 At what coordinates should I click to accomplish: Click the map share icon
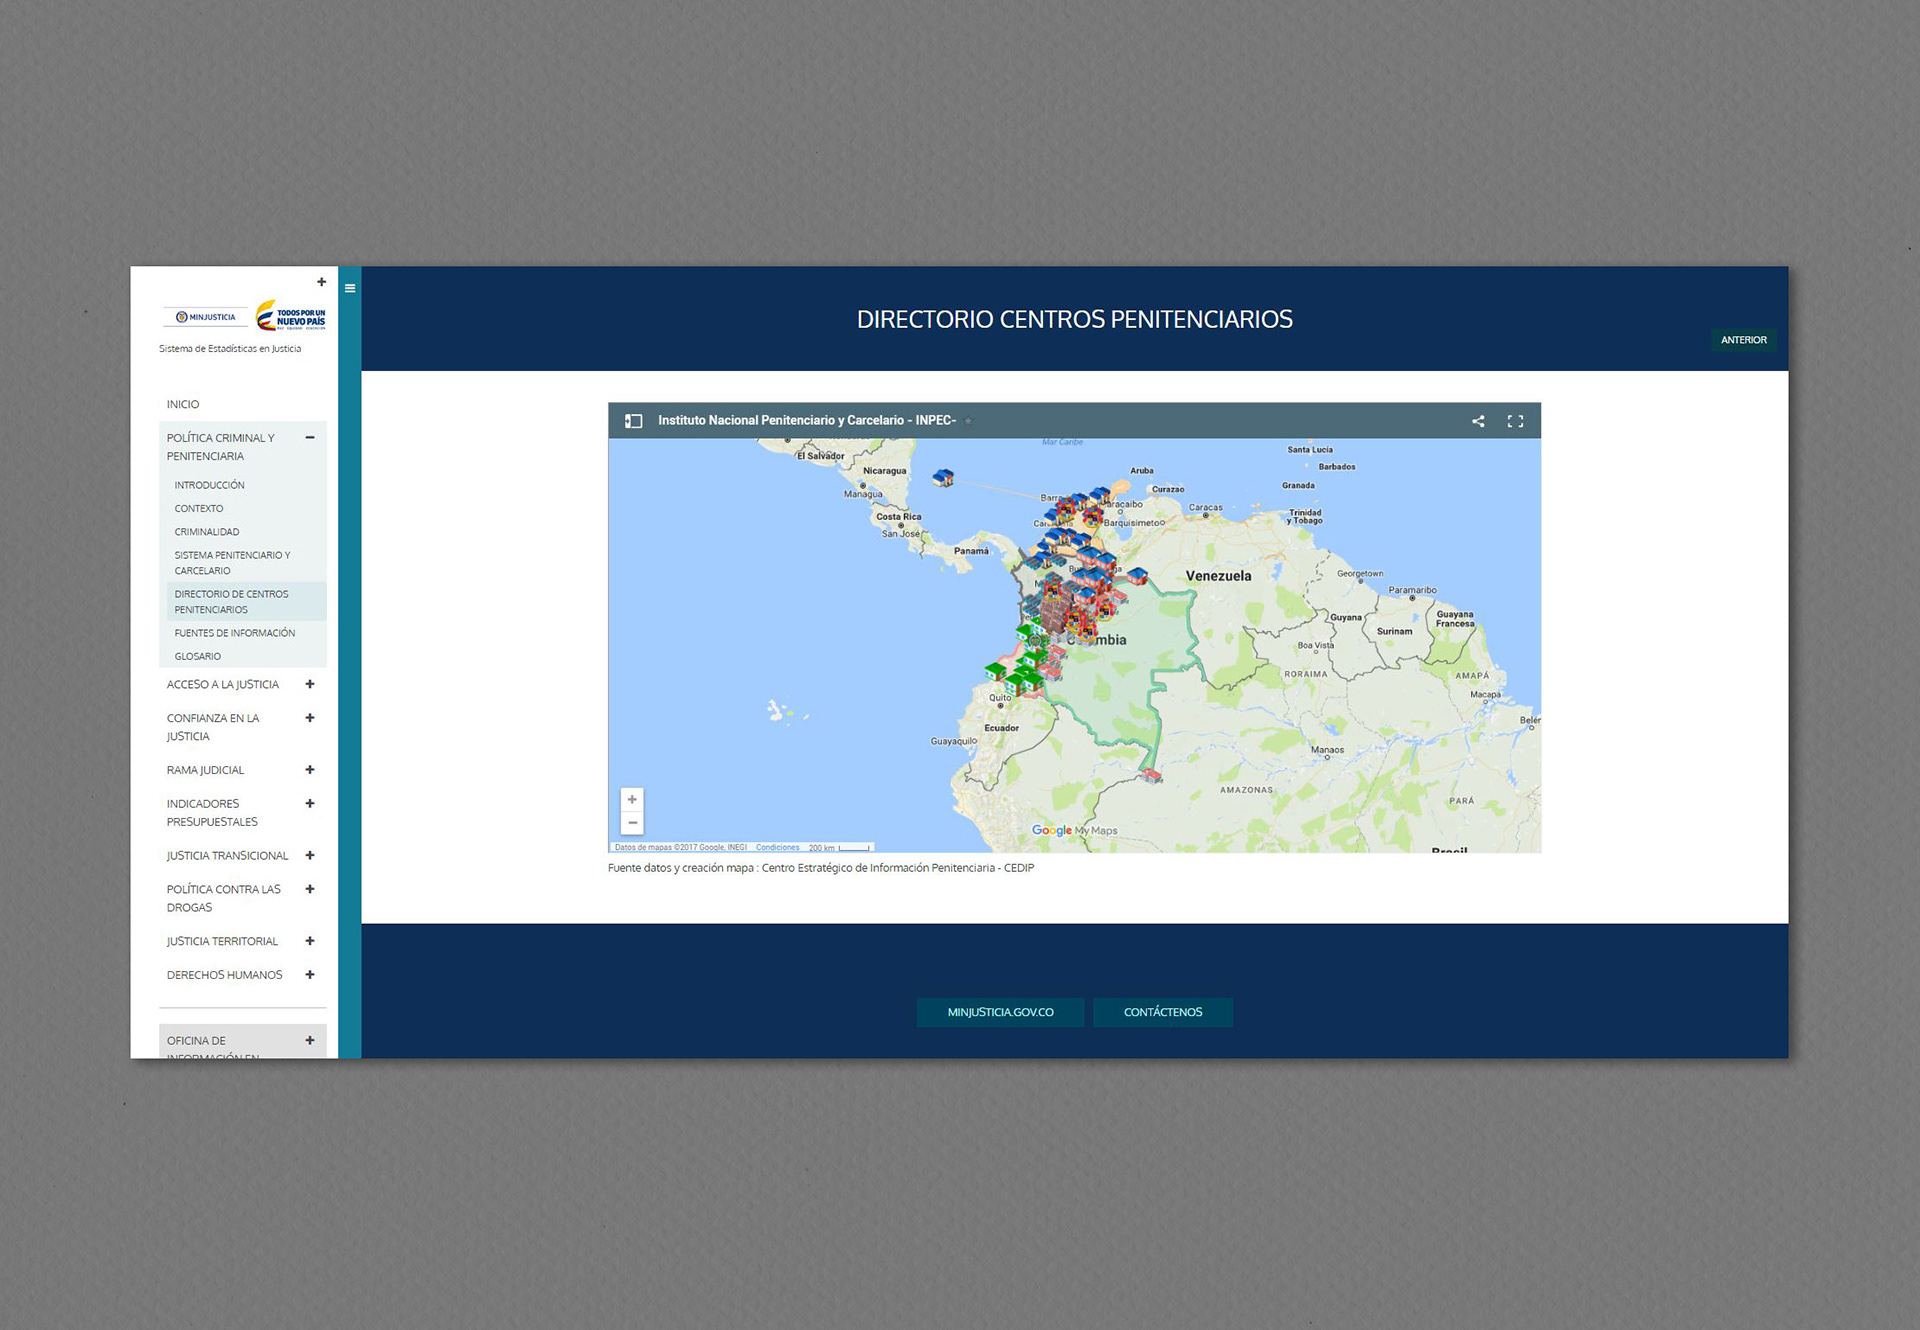[x=1478, y=421]
